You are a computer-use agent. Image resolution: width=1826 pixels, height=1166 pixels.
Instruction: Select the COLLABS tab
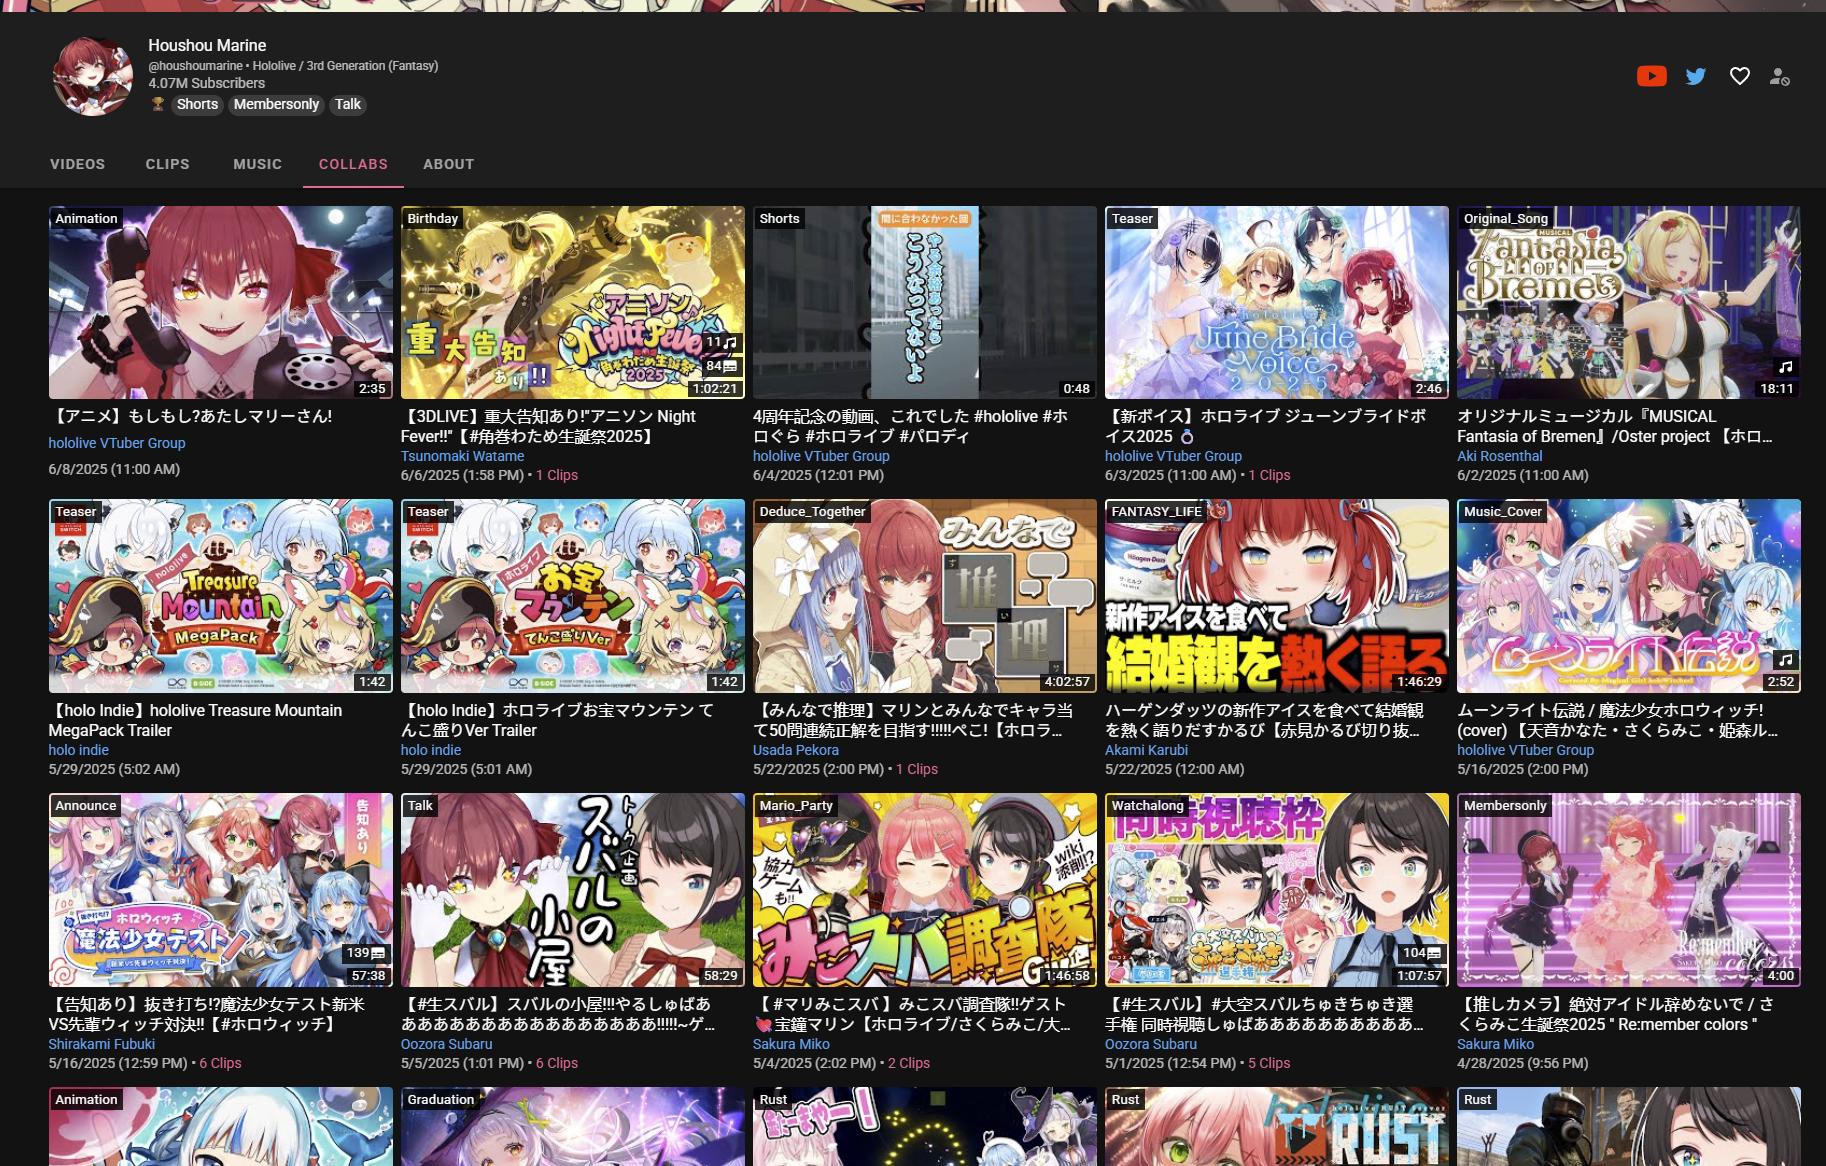pyautogui.click(x=353, y=164)
